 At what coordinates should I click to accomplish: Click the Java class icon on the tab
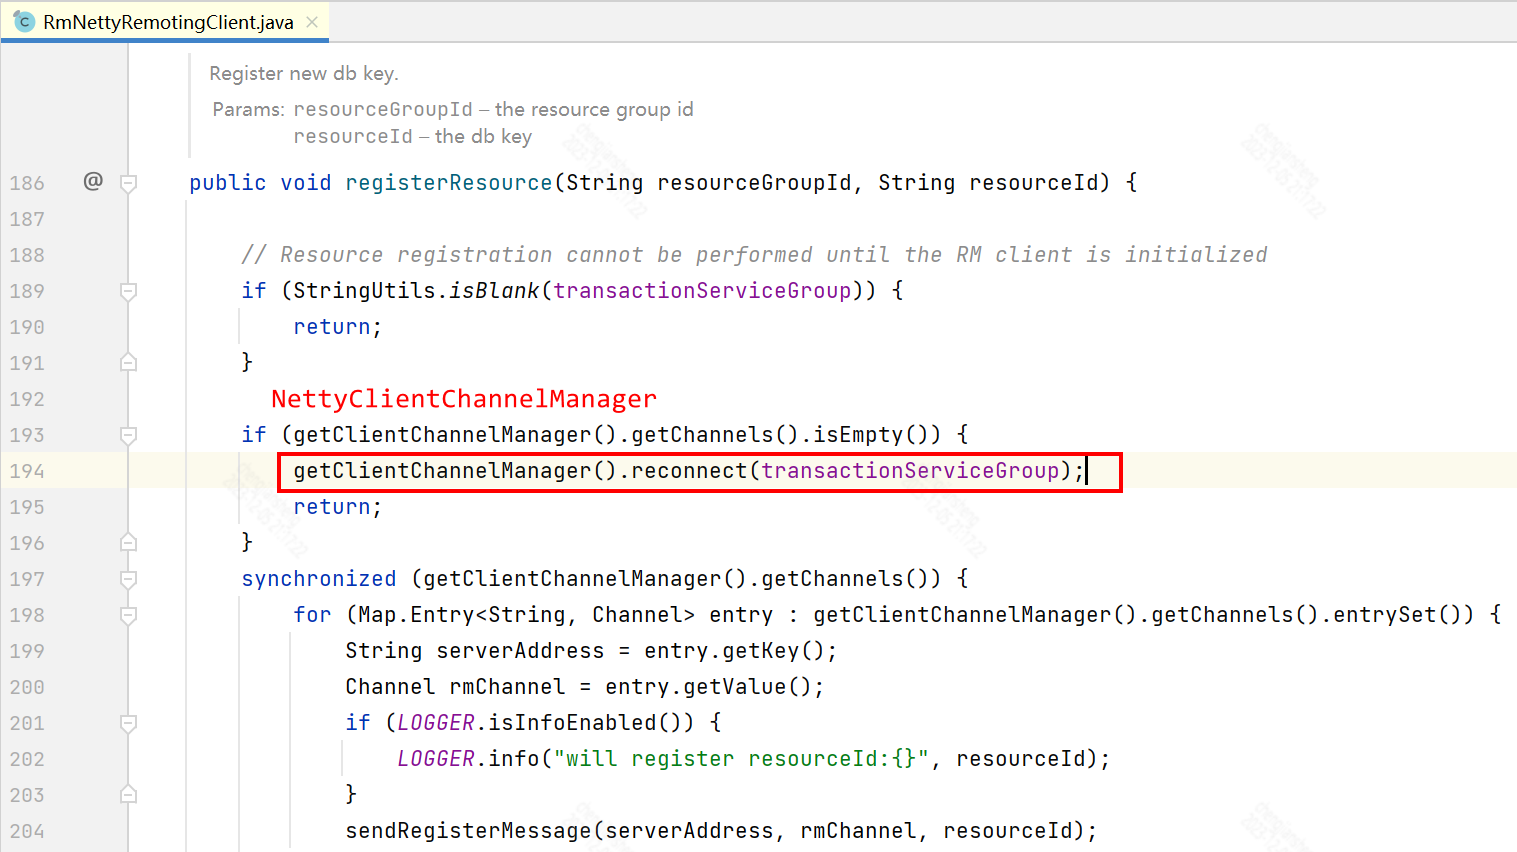24,22
